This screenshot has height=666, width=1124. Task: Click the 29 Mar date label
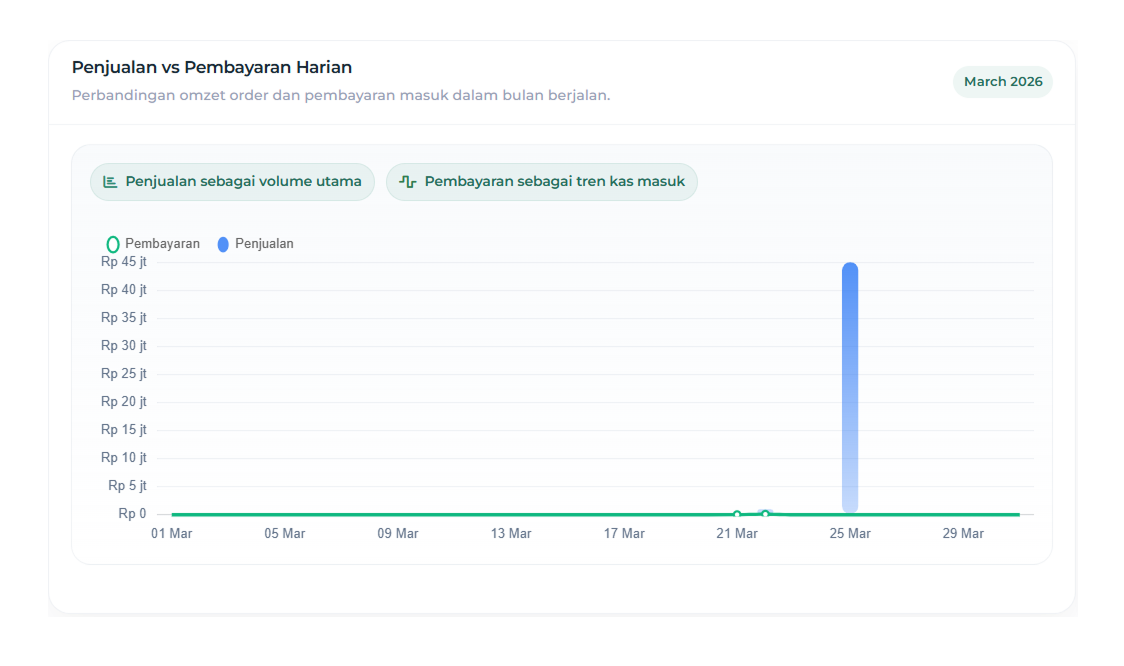point(963,534)
